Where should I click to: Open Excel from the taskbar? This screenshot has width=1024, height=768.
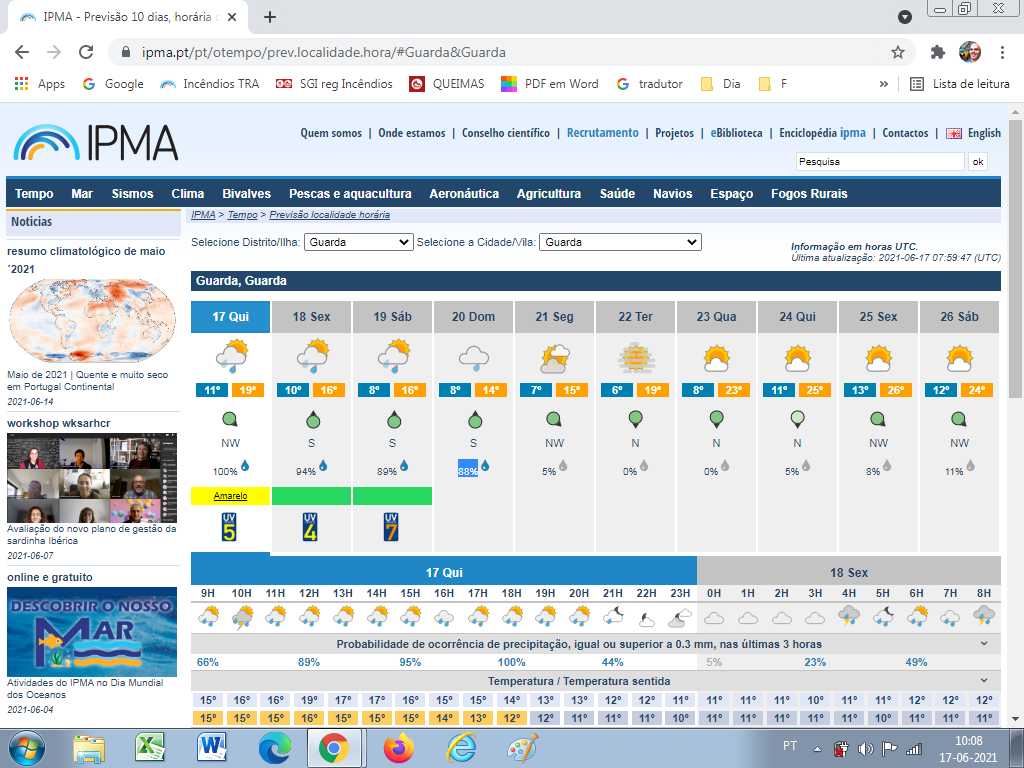tap(150, 748)
